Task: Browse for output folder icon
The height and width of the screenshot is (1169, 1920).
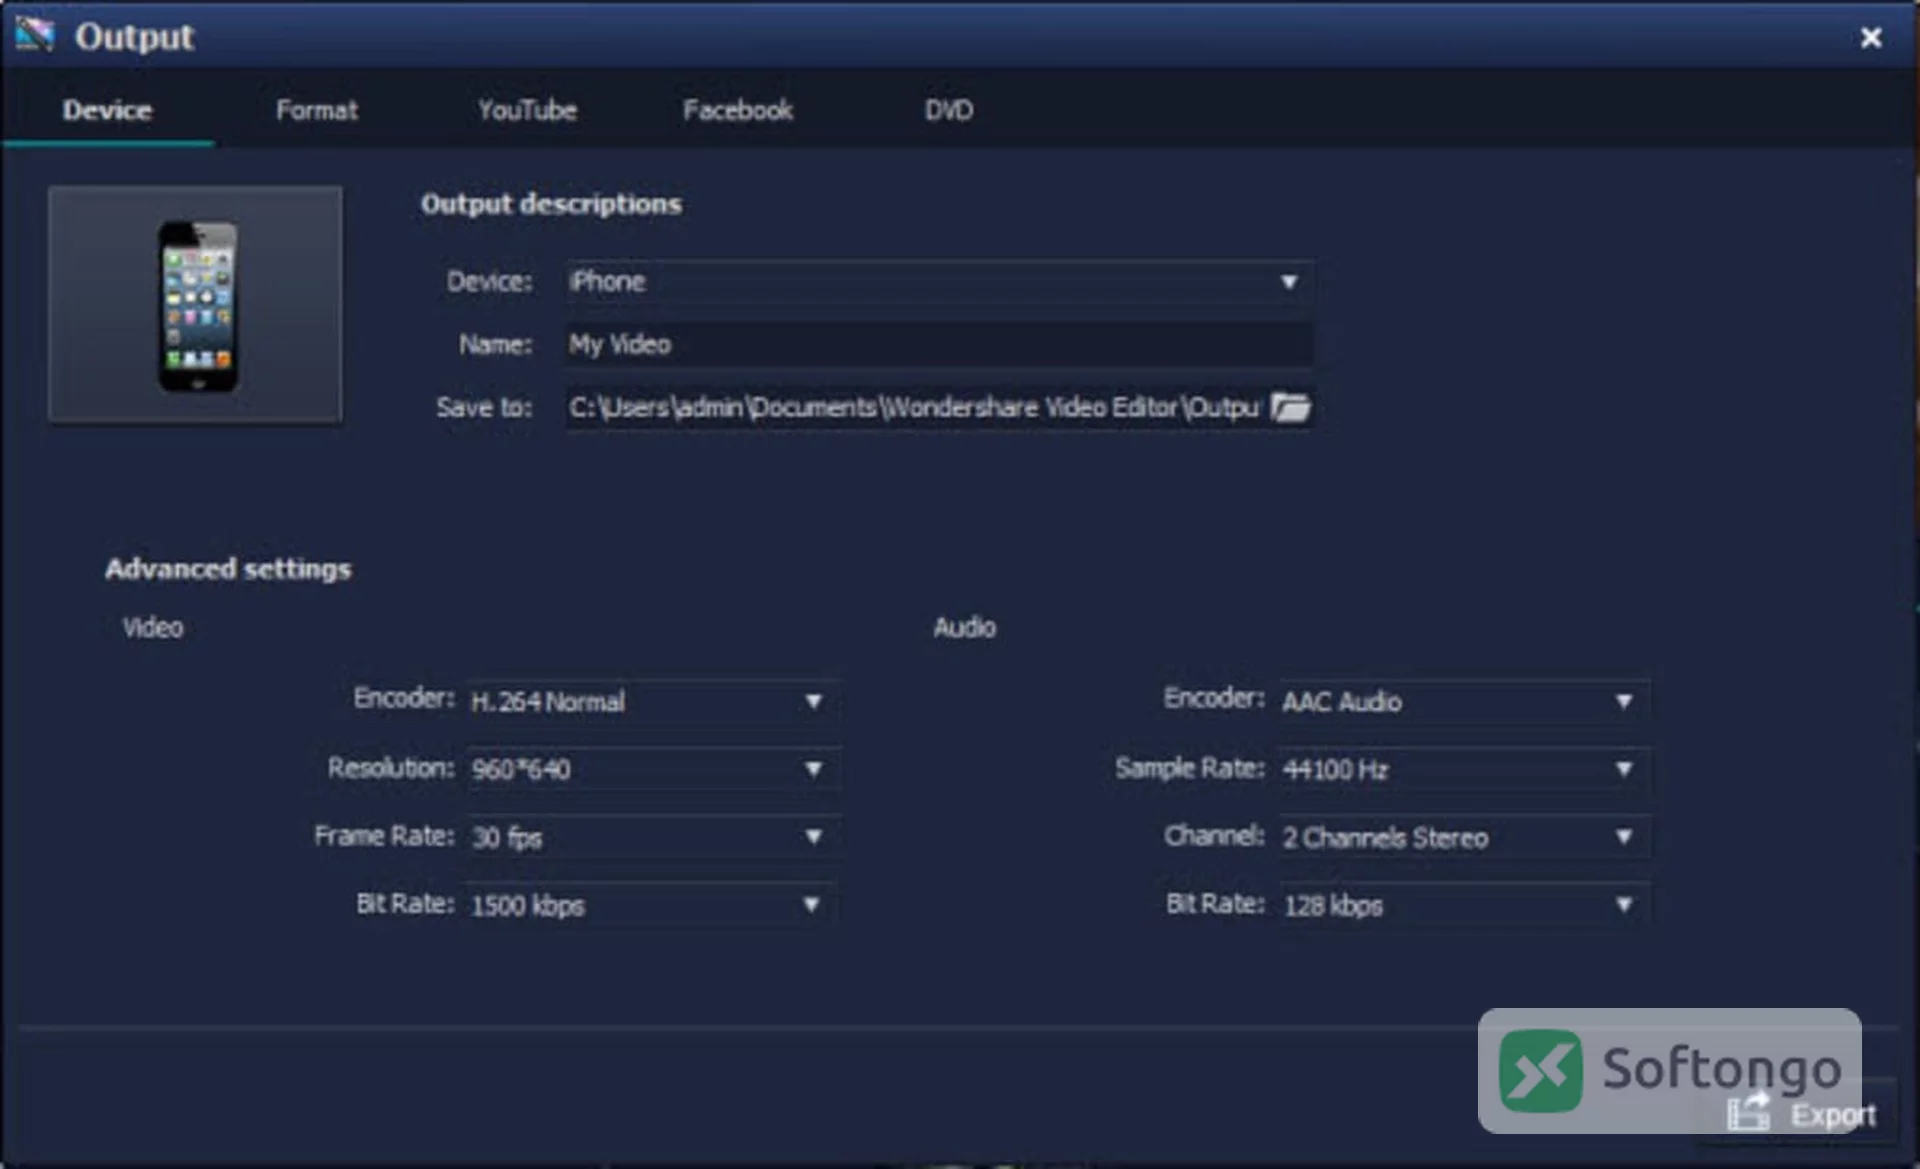Action: point(1290,408)
